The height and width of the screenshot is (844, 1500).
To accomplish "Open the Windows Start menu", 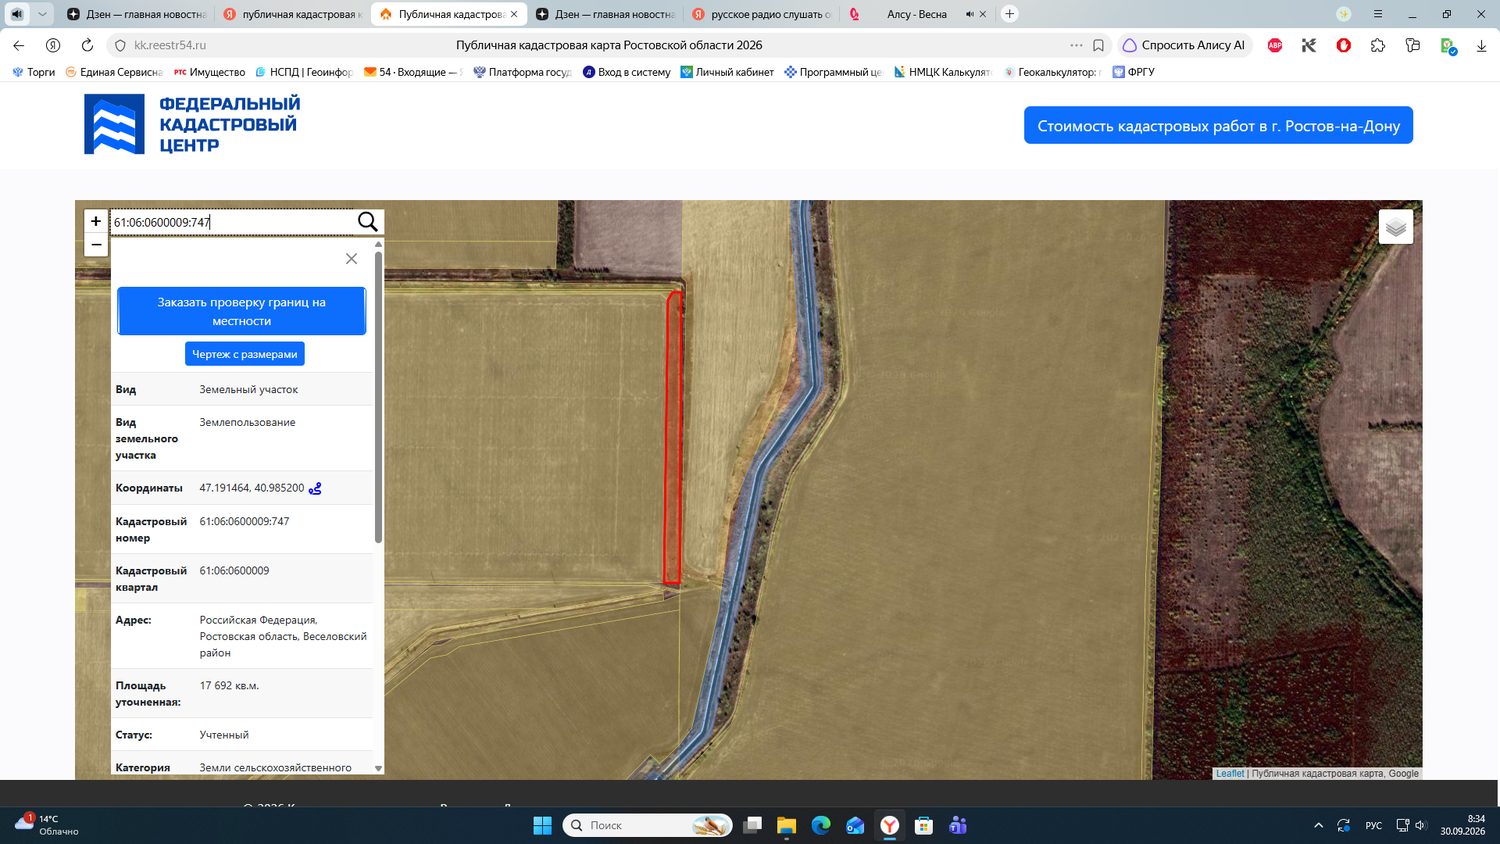I will click(x=542, y=825).
